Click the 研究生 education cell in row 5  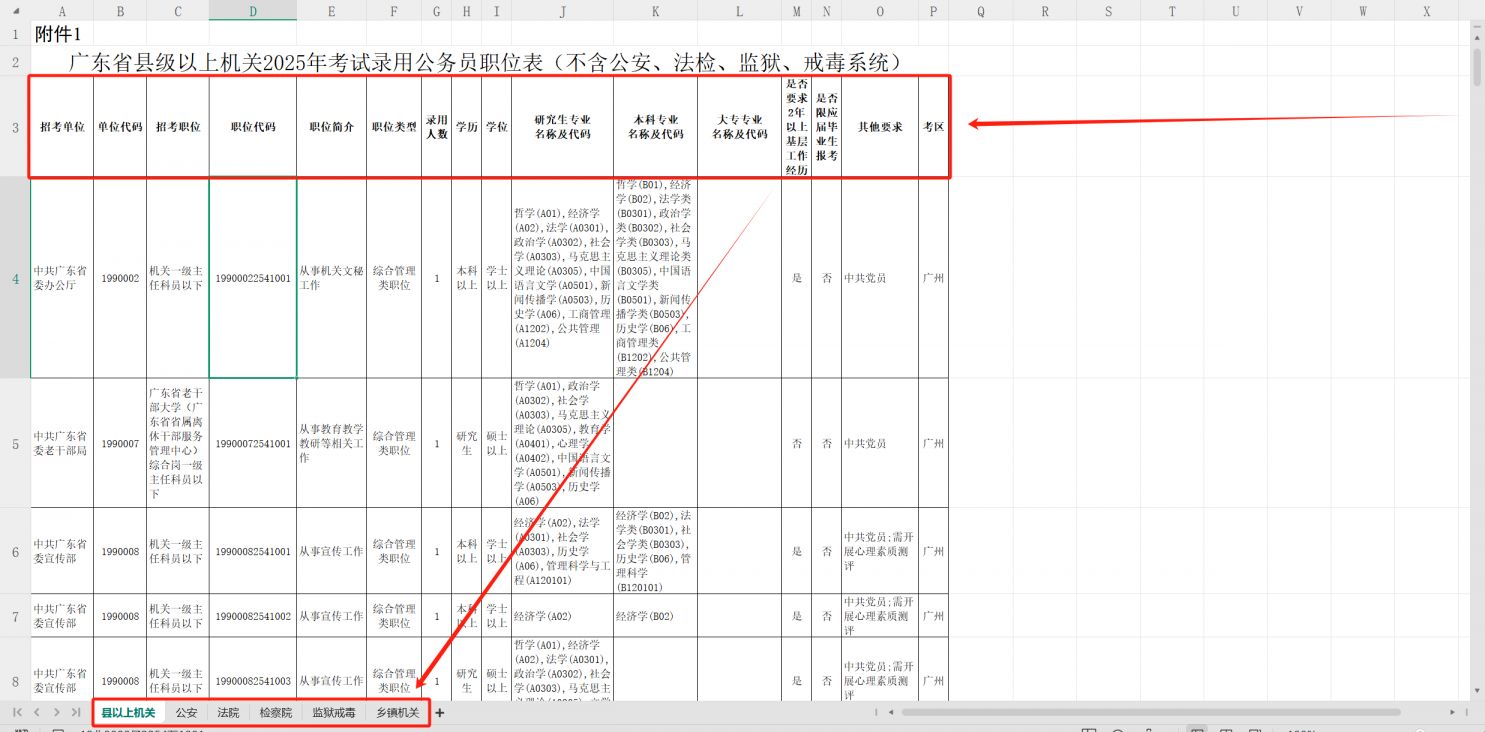(x=466, y=443)
